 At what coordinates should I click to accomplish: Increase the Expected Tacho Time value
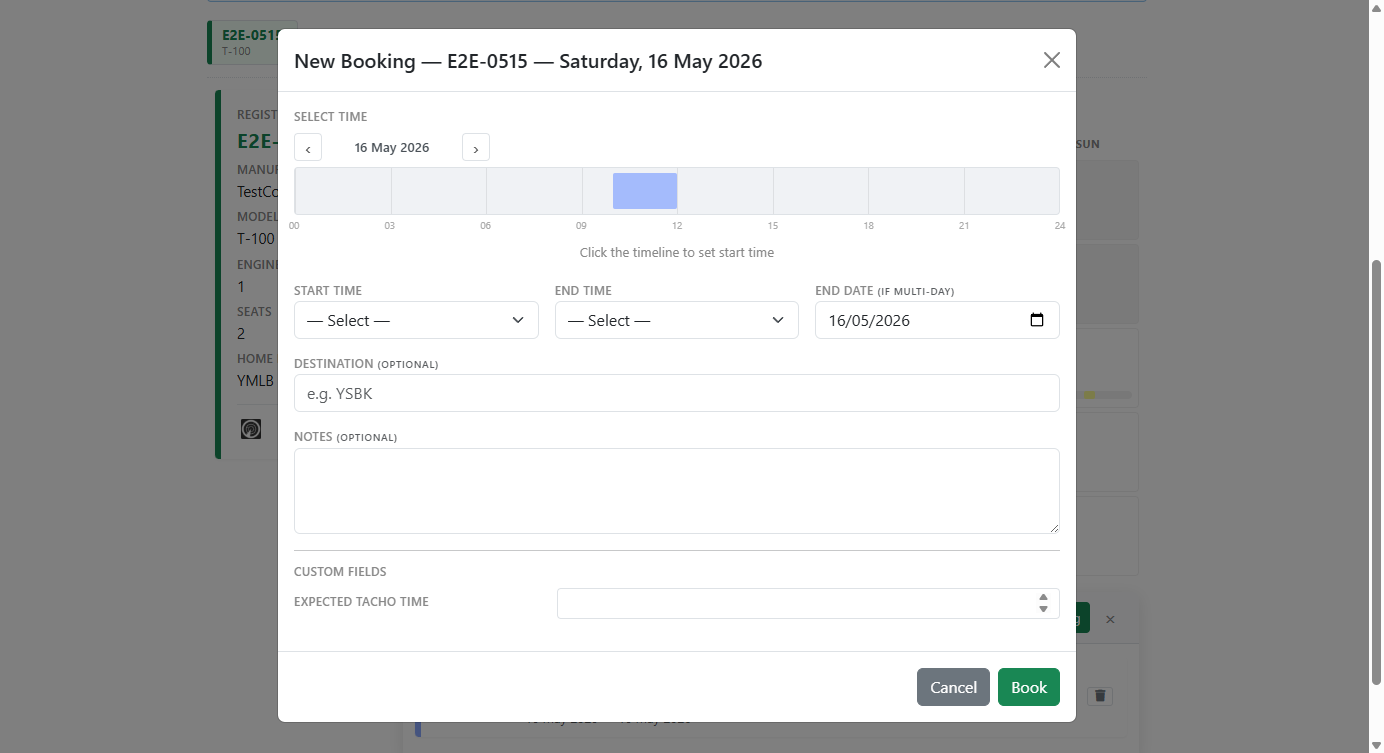1043,597
